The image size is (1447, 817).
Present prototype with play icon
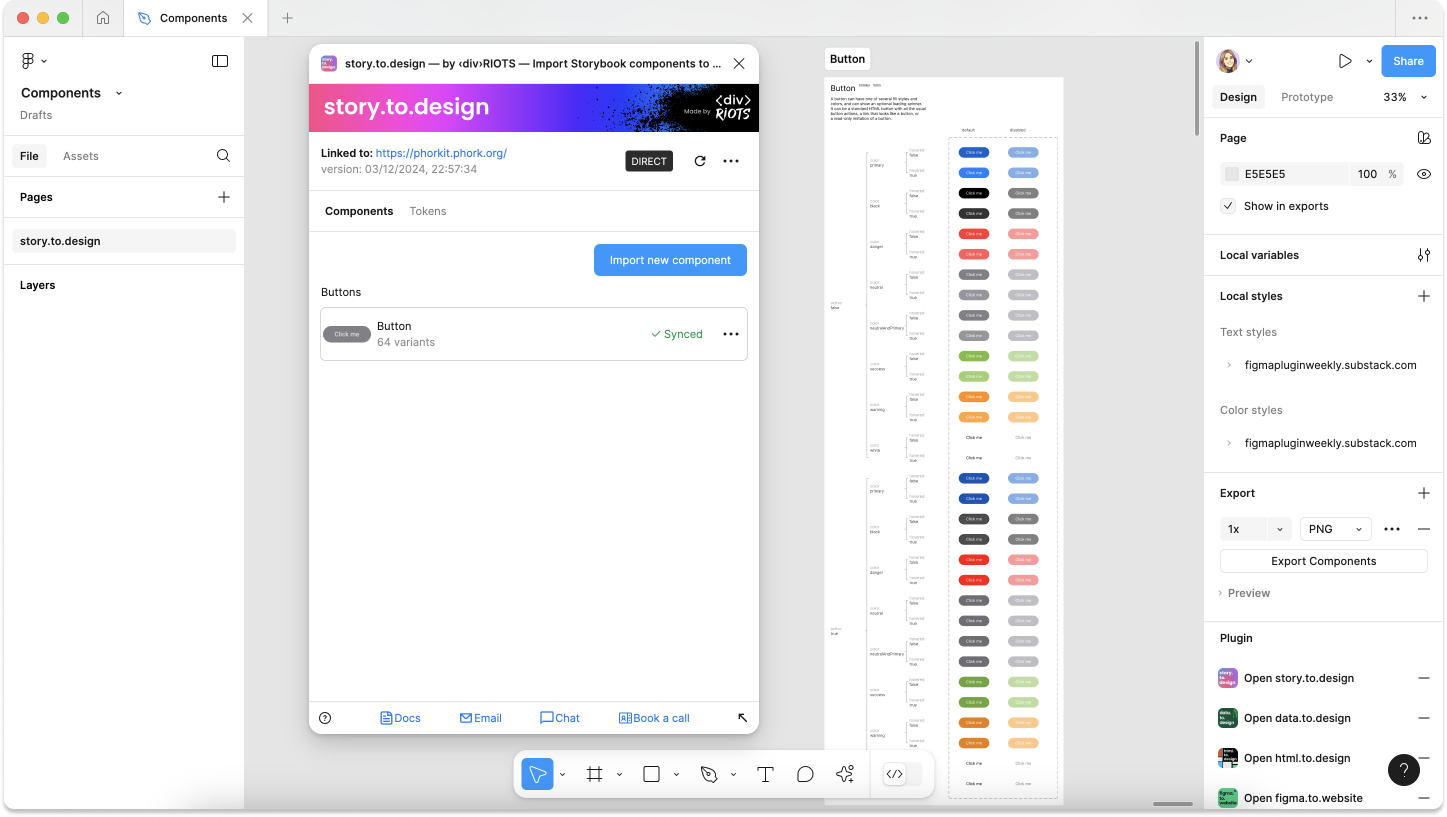click(1345, 61)
